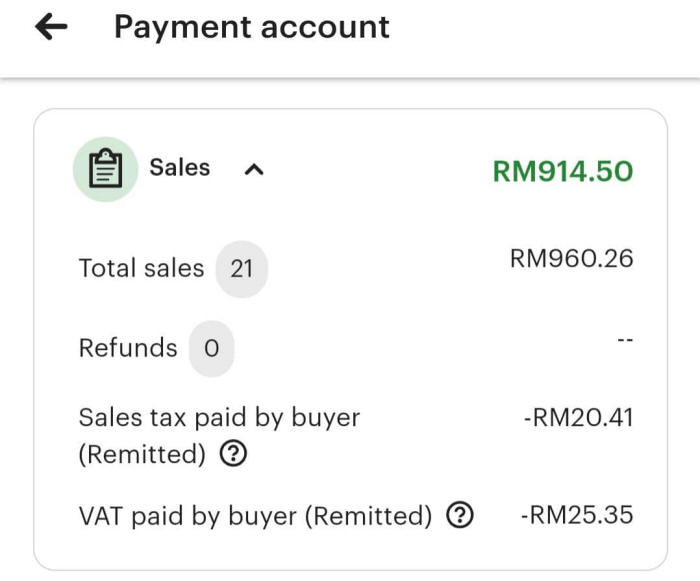This screenshot has height=581, width=700.
Task: Open help for Sales tax paid by buyer
Action: (x=232, y=455)
